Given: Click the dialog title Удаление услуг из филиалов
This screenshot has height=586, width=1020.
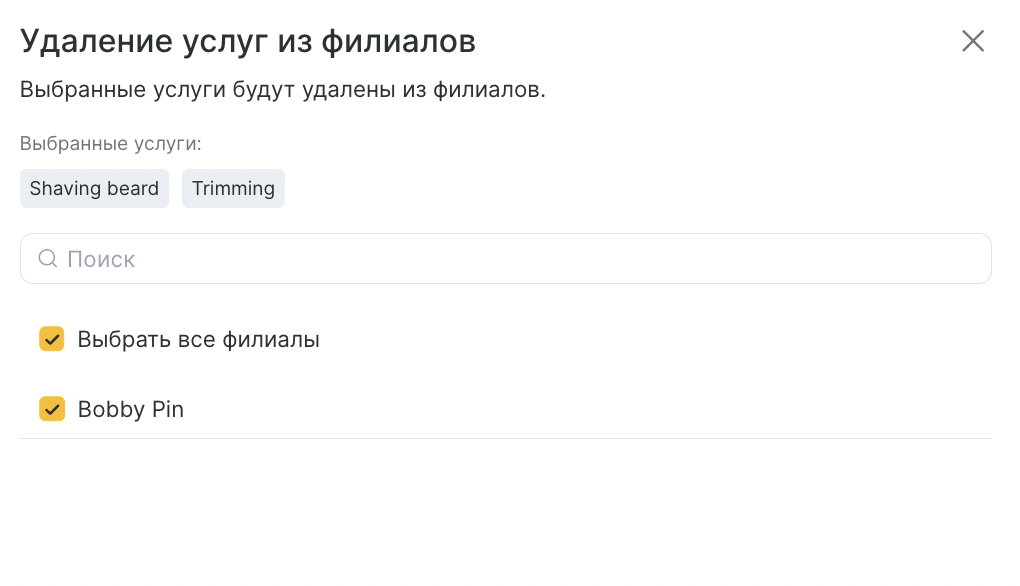Looking at the screenshot, I should click(248, 41).
